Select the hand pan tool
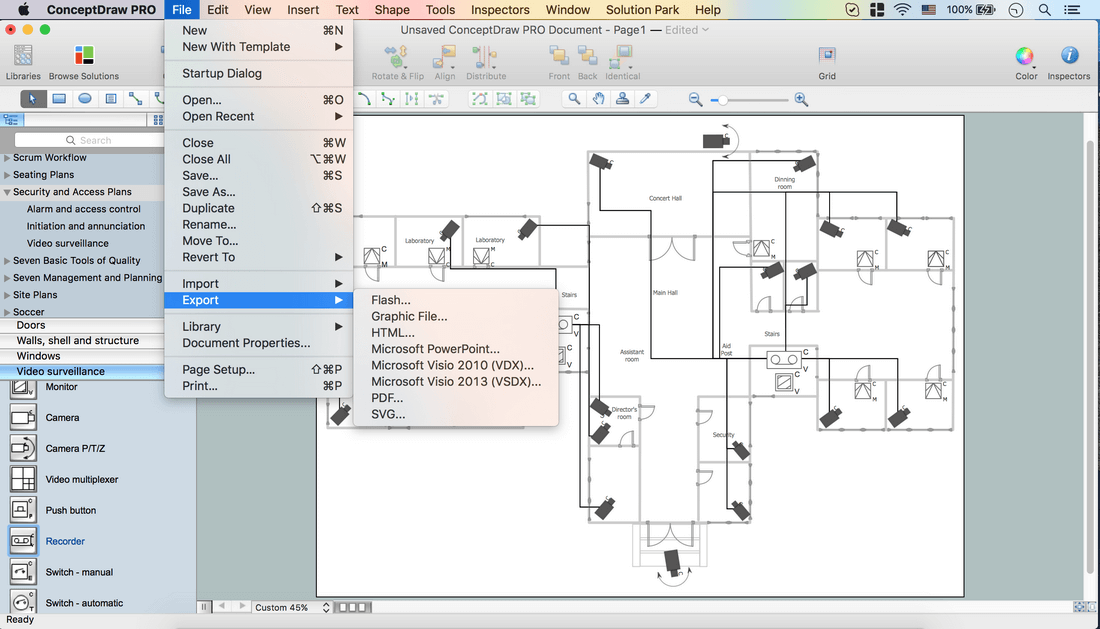This screenshot has height=629, width=1100. [x=598, y=99]
